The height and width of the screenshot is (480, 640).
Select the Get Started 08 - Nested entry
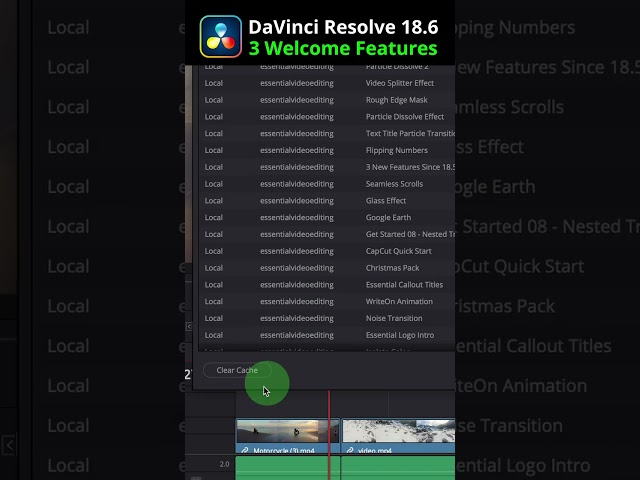(x=327, y=234)
